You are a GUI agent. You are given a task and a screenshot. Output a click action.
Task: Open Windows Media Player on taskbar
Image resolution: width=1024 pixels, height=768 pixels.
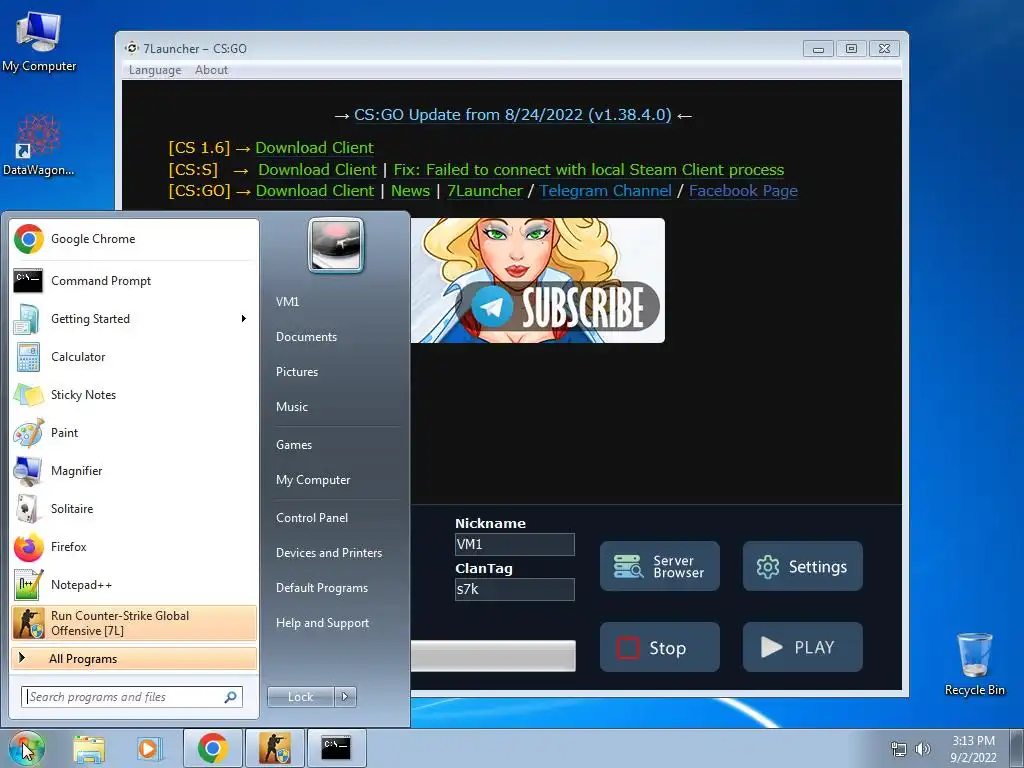click(149, 748)
